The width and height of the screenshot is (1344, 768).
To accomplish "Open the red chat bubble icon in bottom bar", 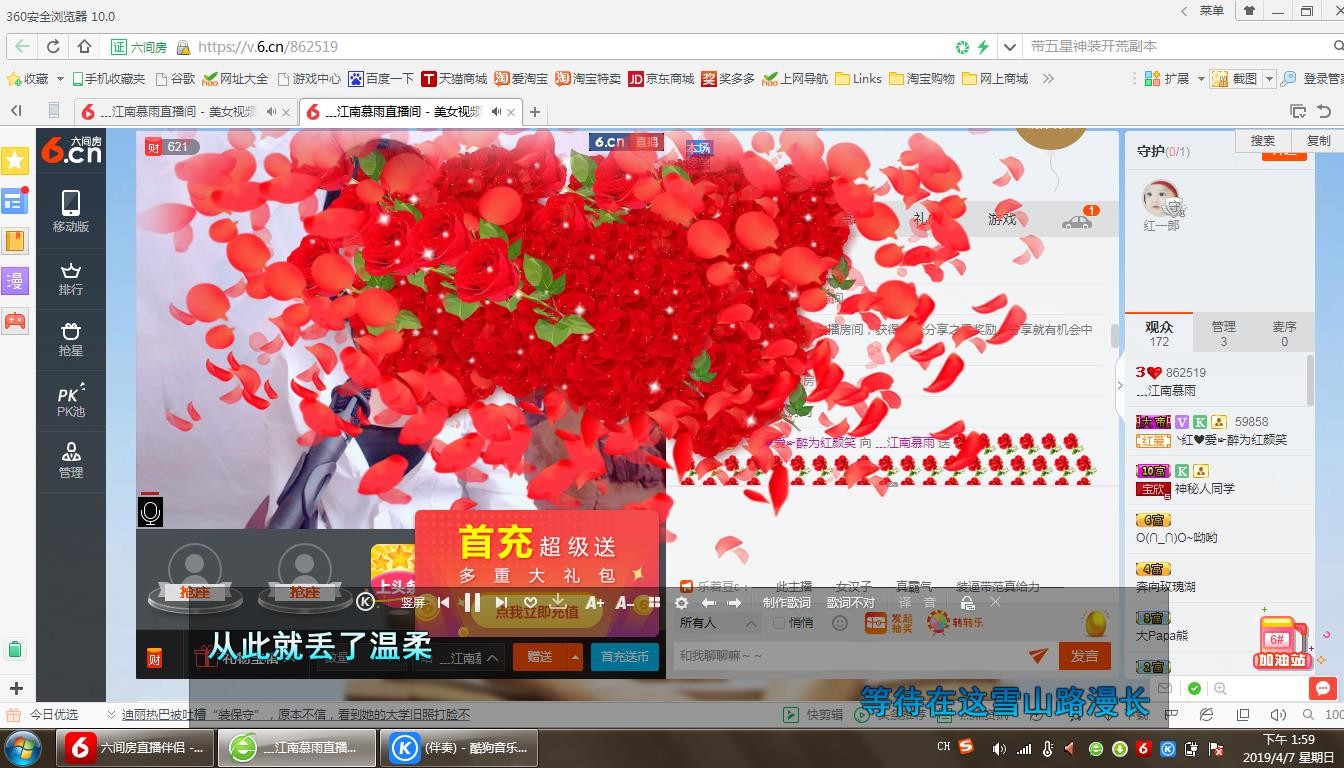I will pyautogui.click(x=1323, y=688).
